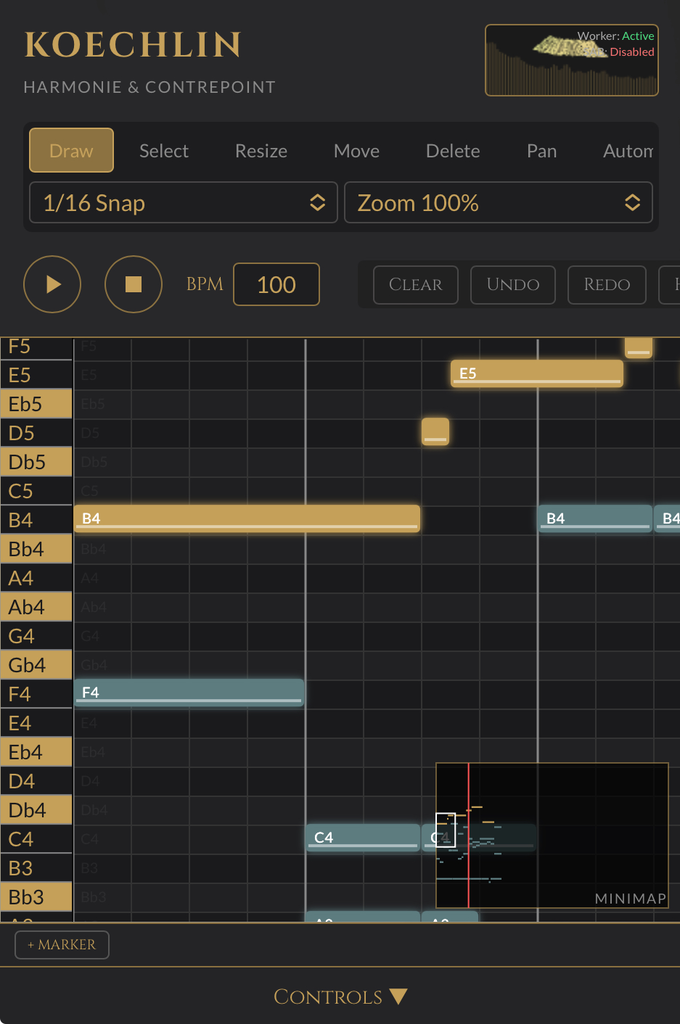Click the BPM input field
Image resolution: width=680 pixels, height=1024 pixels.
pyautogui.click(x=276, y=284)
